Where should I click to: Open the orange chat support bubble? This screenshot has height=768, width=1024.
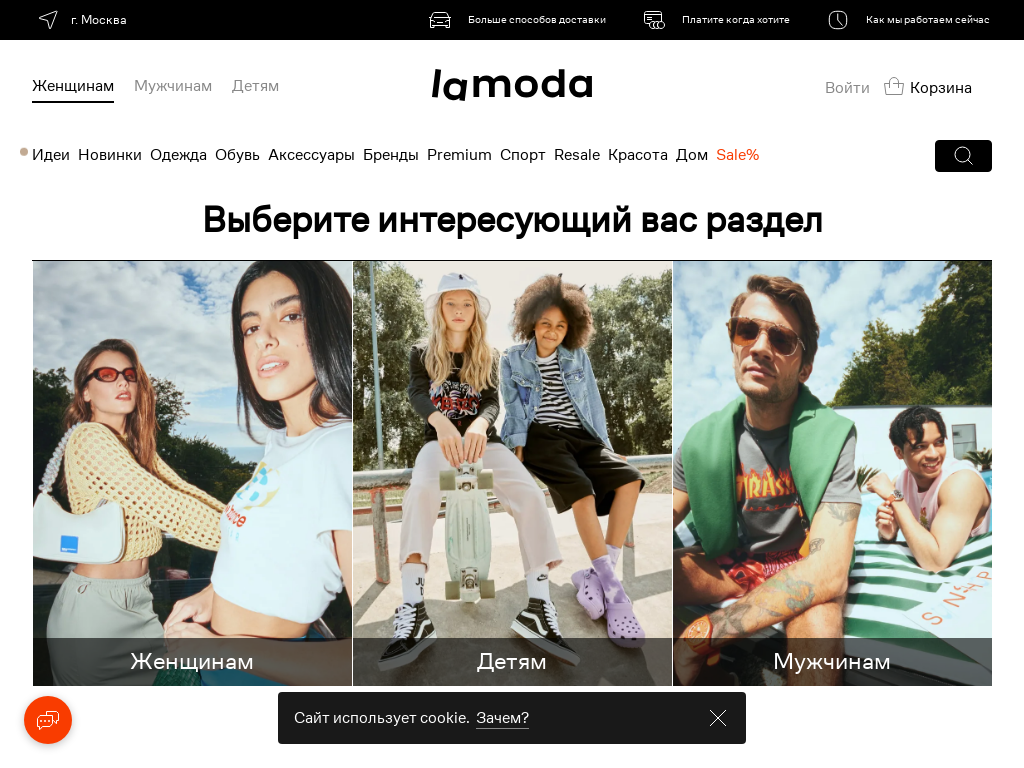[x=48, y=720]
